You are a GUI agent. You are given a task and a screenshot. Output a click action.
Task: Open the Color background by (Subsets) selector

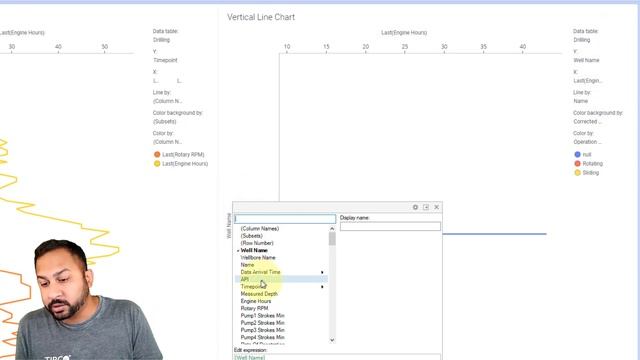(164, 122)
